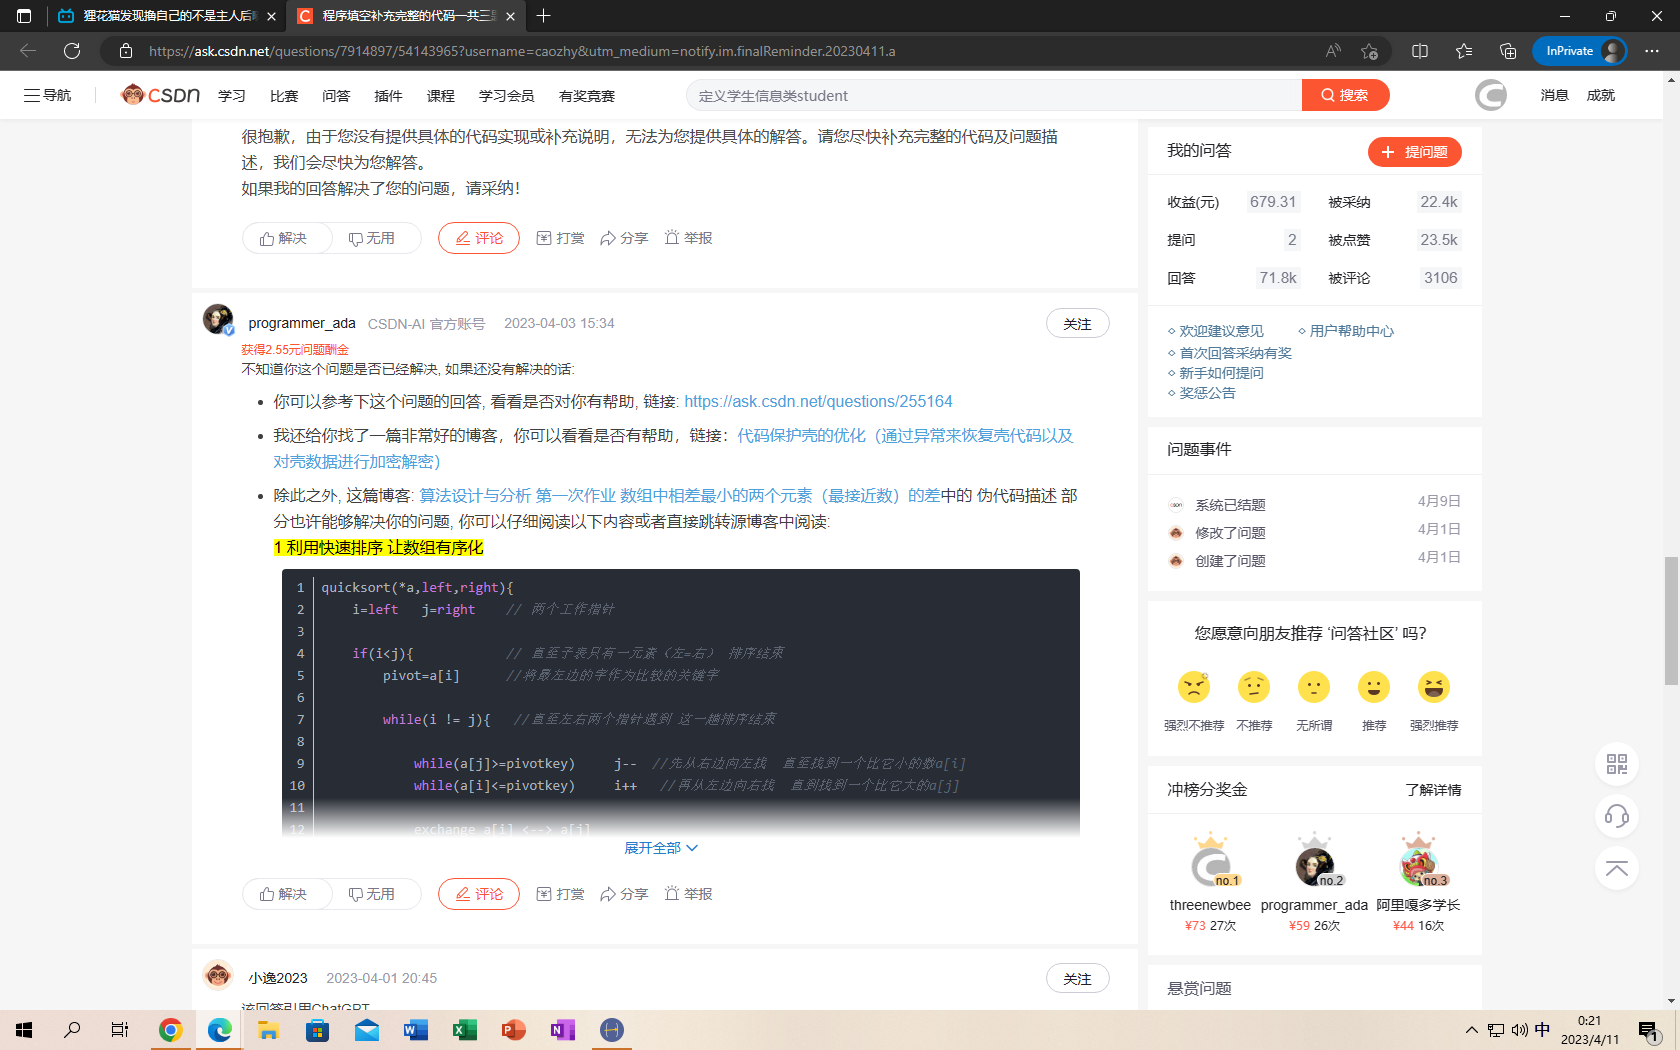Open Excel from the taskbar
The image size is (1680, 1050).
tap(465, 1030)
